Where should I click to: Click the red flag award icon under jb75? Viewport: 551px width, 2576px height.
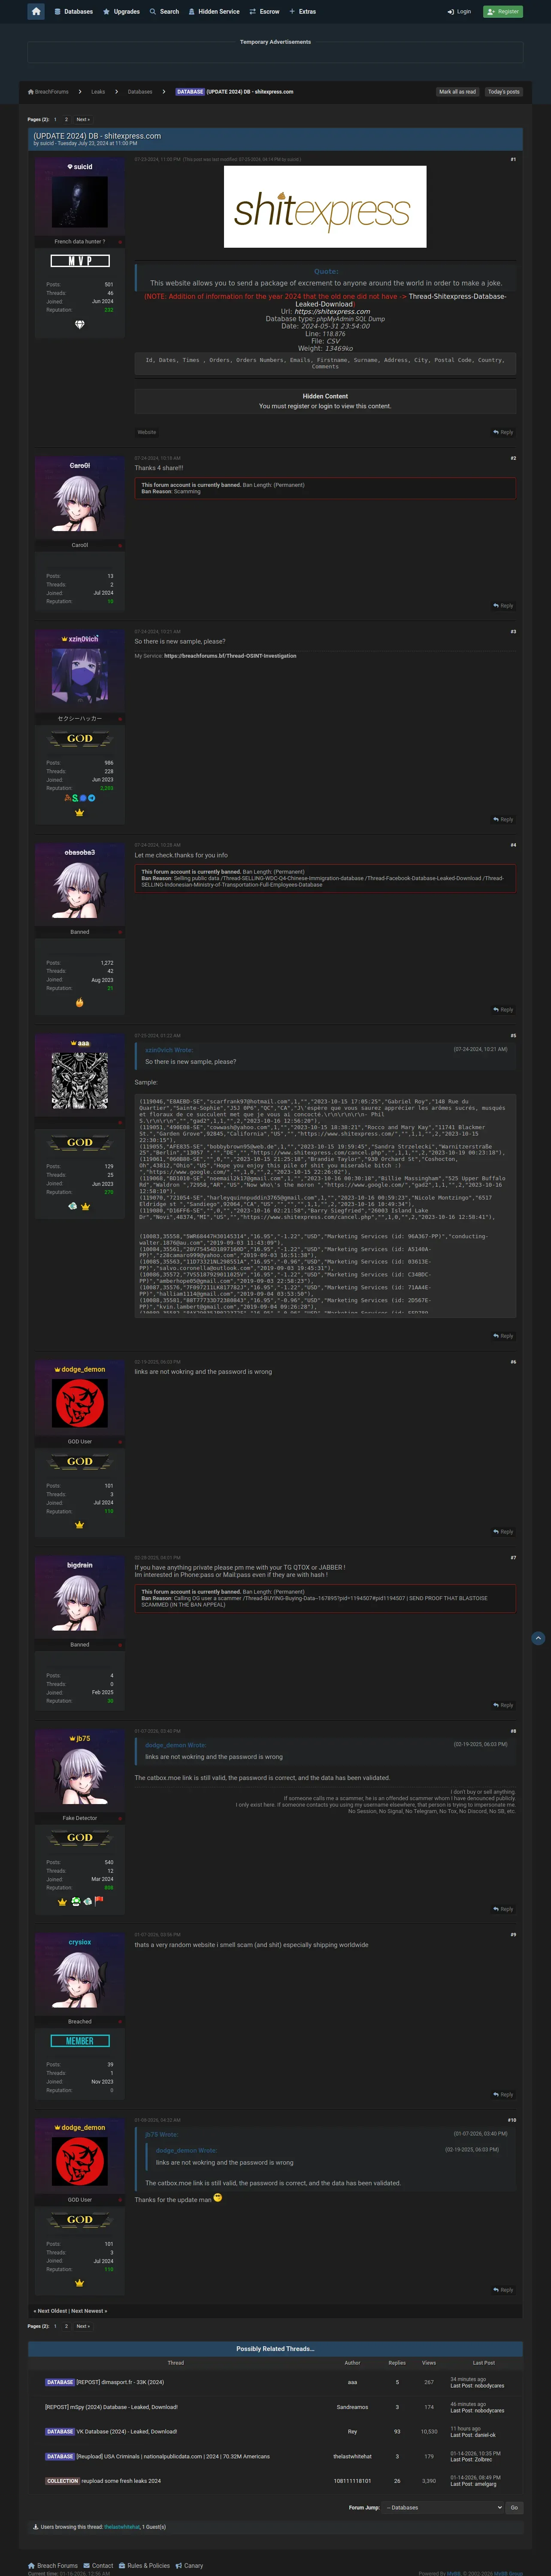click(x=99, y=1901)
